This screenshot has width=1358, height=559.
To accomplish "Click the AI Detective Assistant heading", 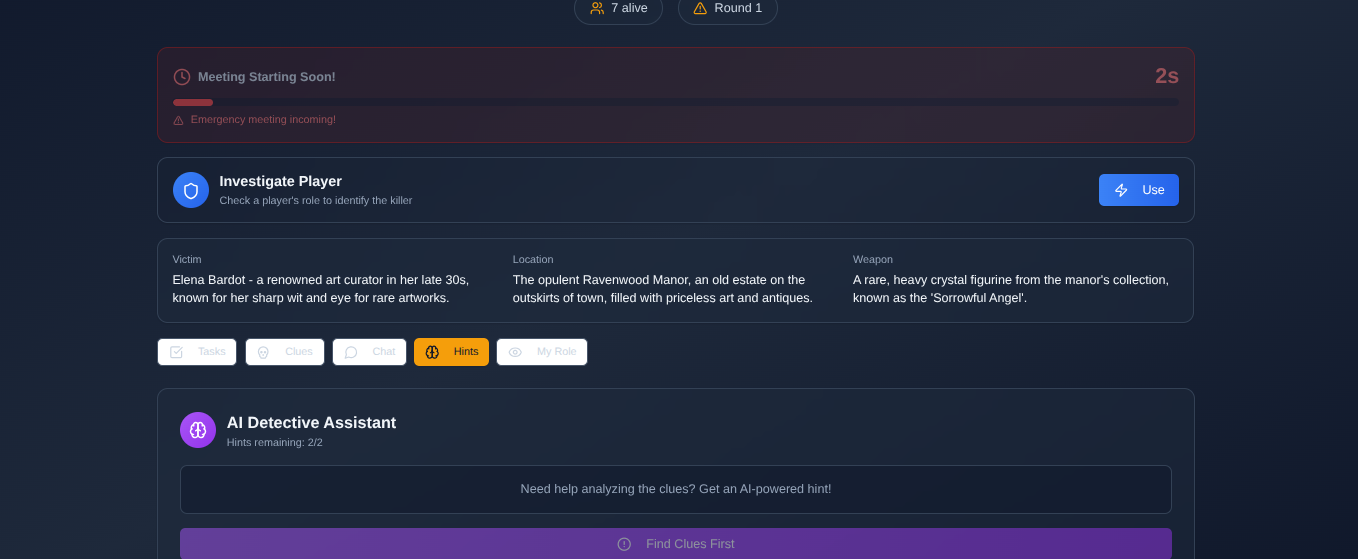I will (311, 423).
